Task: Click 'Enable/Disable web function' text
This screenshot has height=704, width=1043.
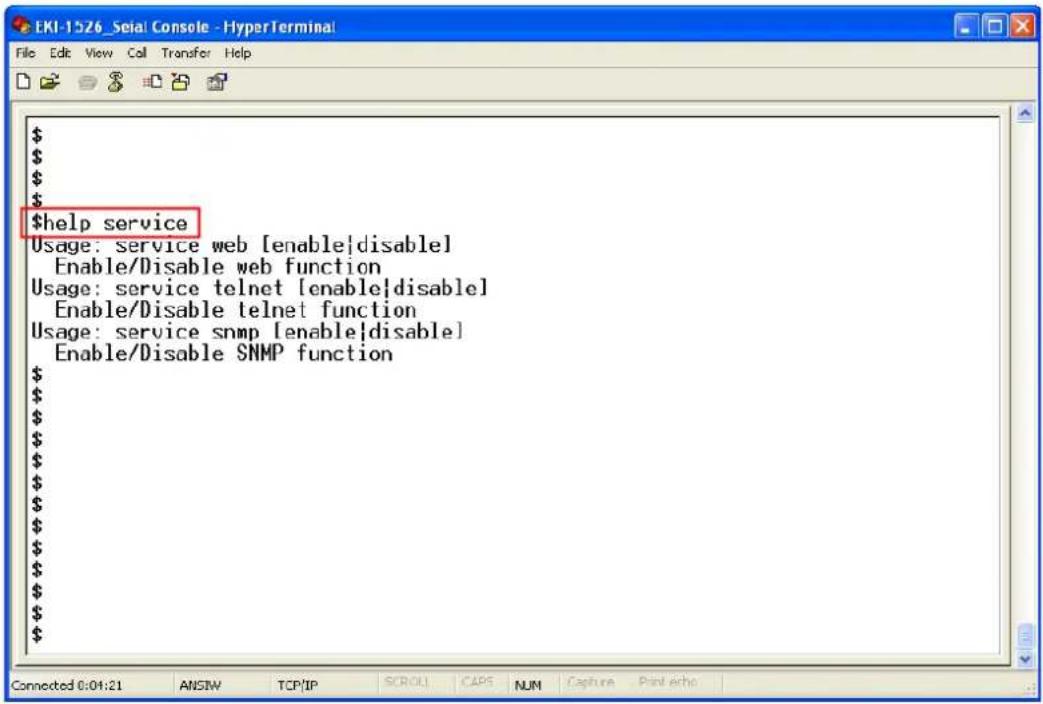Action: (218, 267)
